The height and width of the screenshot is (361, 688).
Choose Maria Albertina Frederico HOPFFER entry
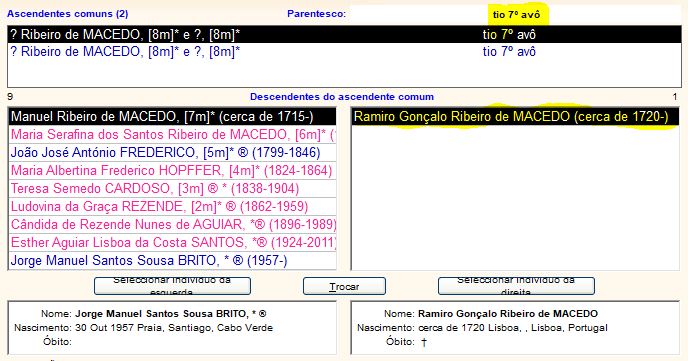[172, 171]
